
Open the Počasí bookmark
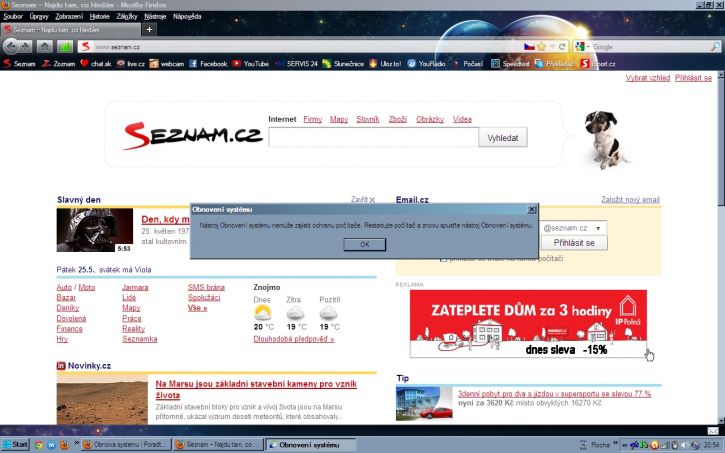[x=467, y=64]
